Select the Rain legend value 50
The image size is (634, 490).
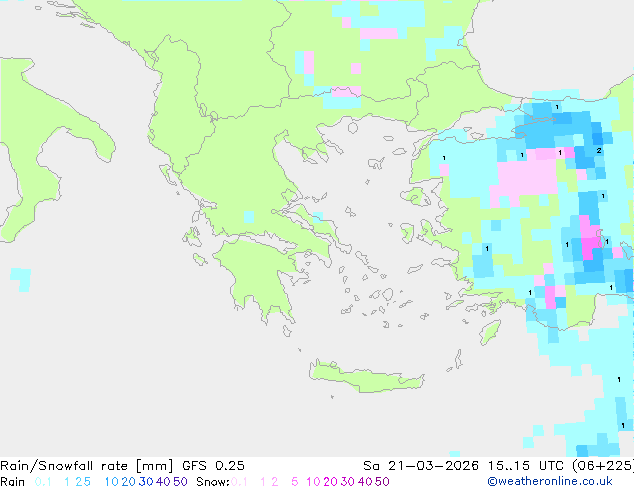[x=180, y=482]
